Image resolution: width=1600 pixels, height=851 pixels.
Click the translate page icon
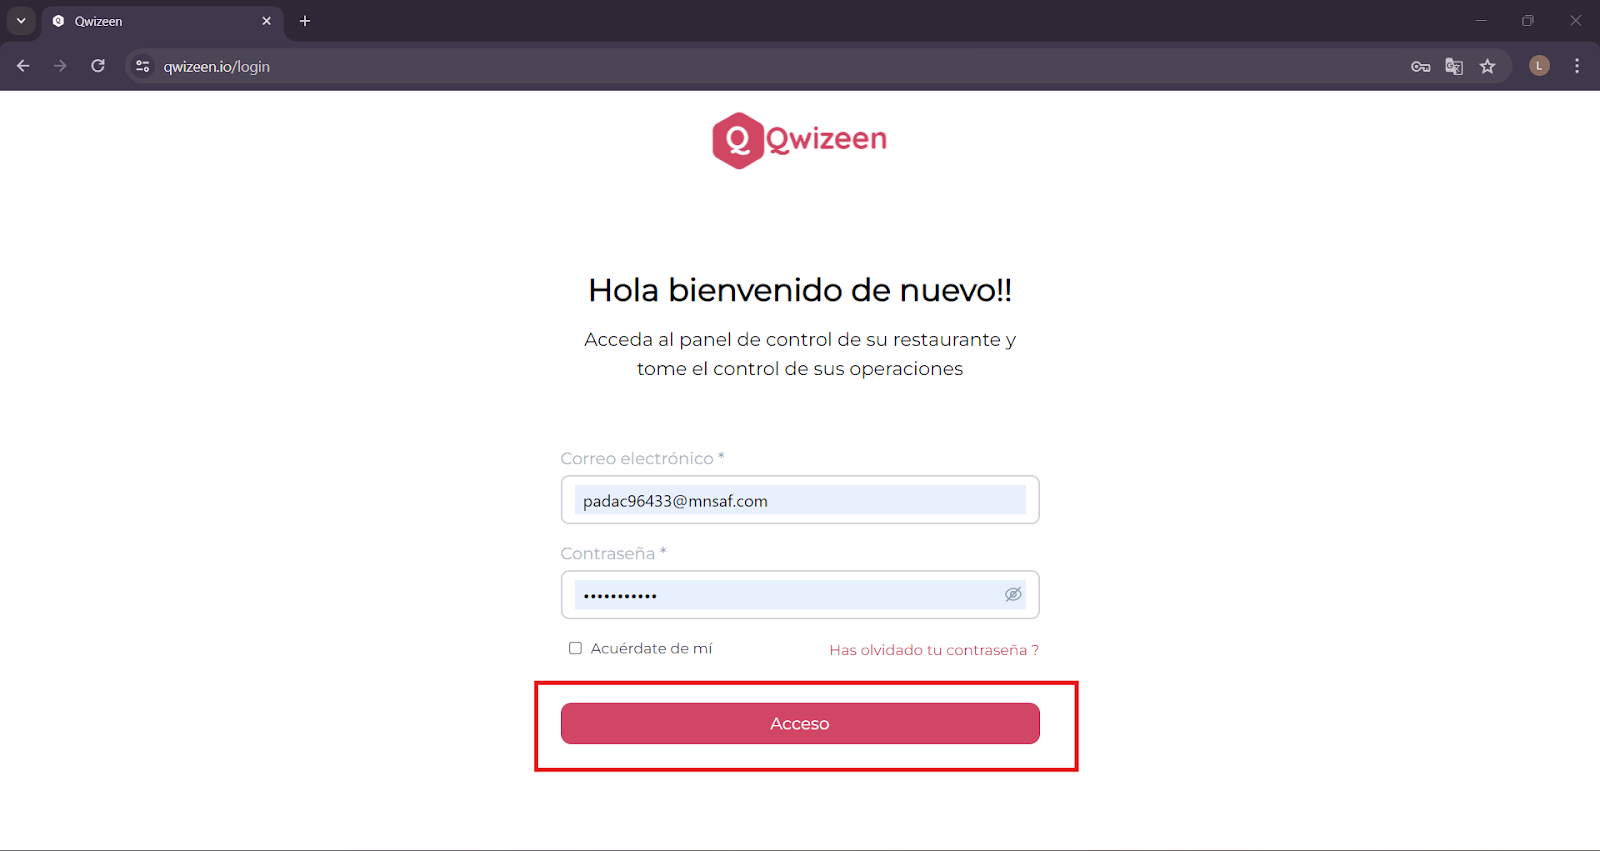tap(1454, 66)
